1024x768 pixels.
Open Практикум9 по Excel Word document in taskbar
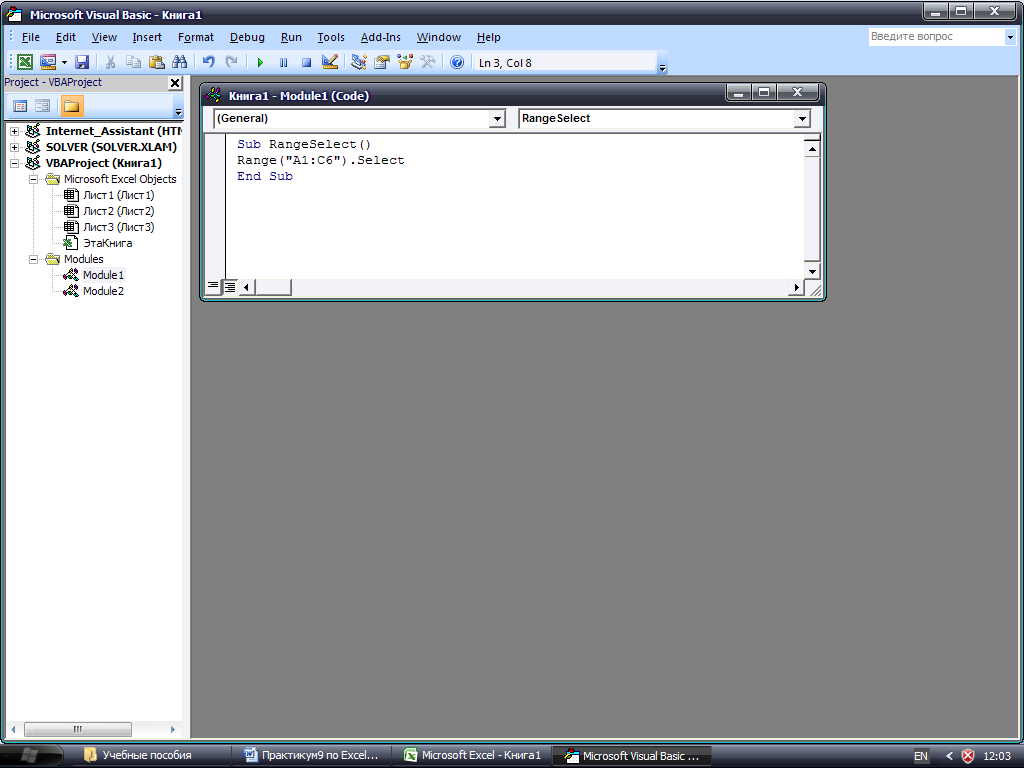pyautogui.click(x=312, y=756)
